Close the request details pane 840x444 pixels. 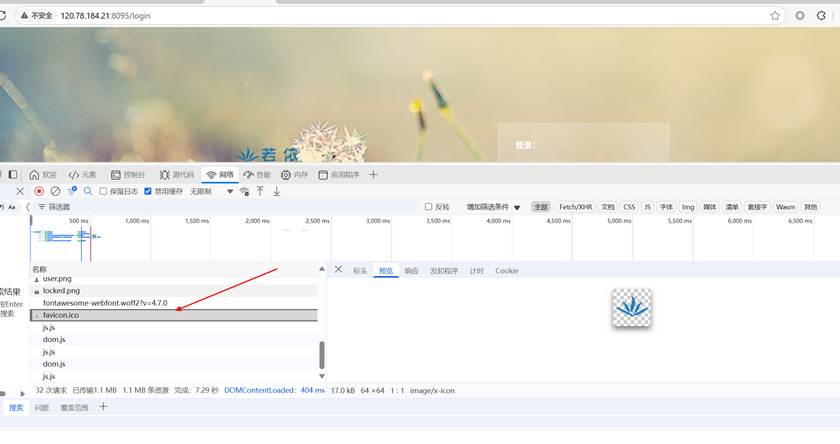point(338,269)
